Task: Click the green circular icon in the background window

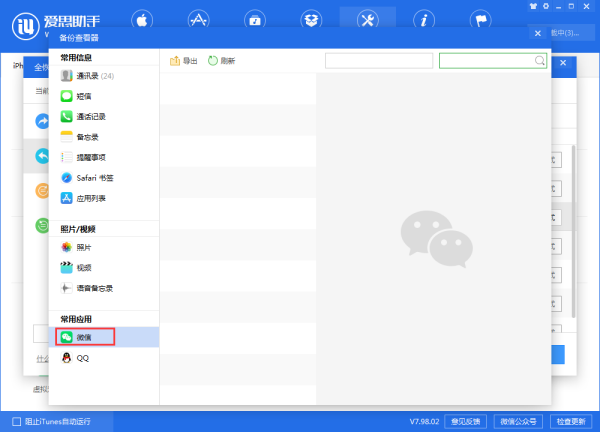Action: (42, 225)
